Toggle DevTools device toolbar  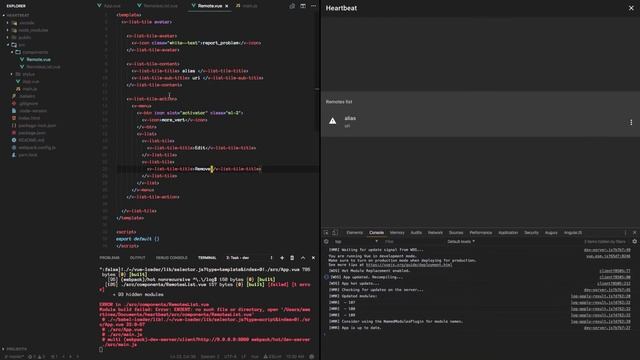click(x=335, y=233)
